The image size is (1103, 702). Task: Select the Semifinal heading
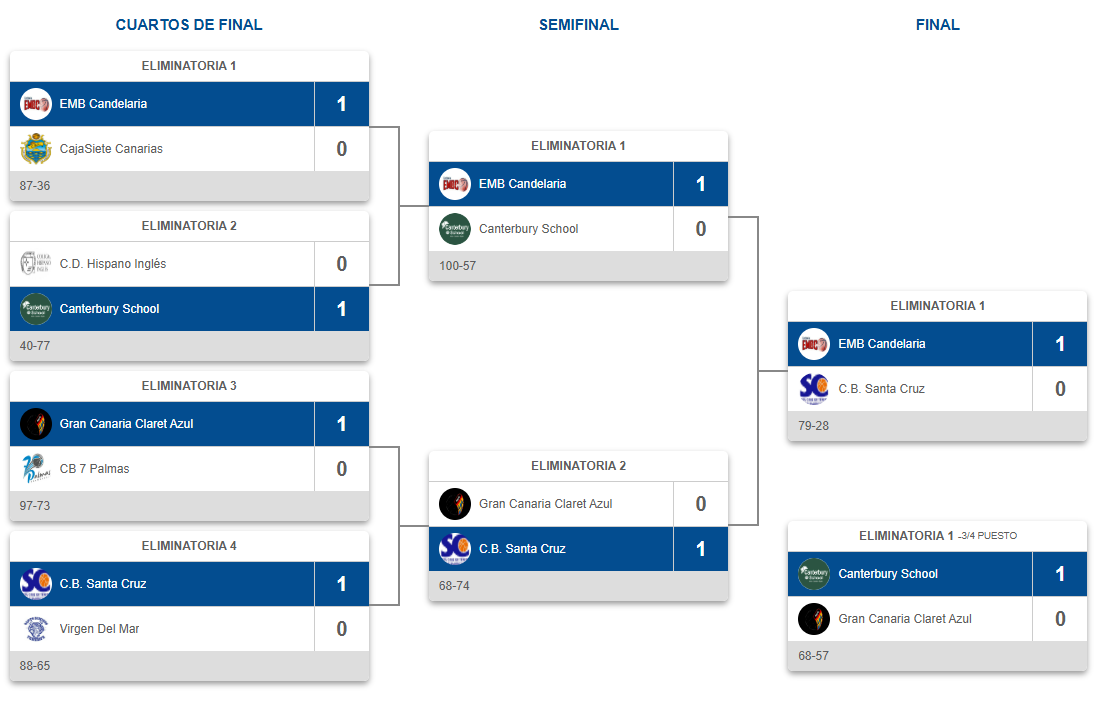click(578, 25)
